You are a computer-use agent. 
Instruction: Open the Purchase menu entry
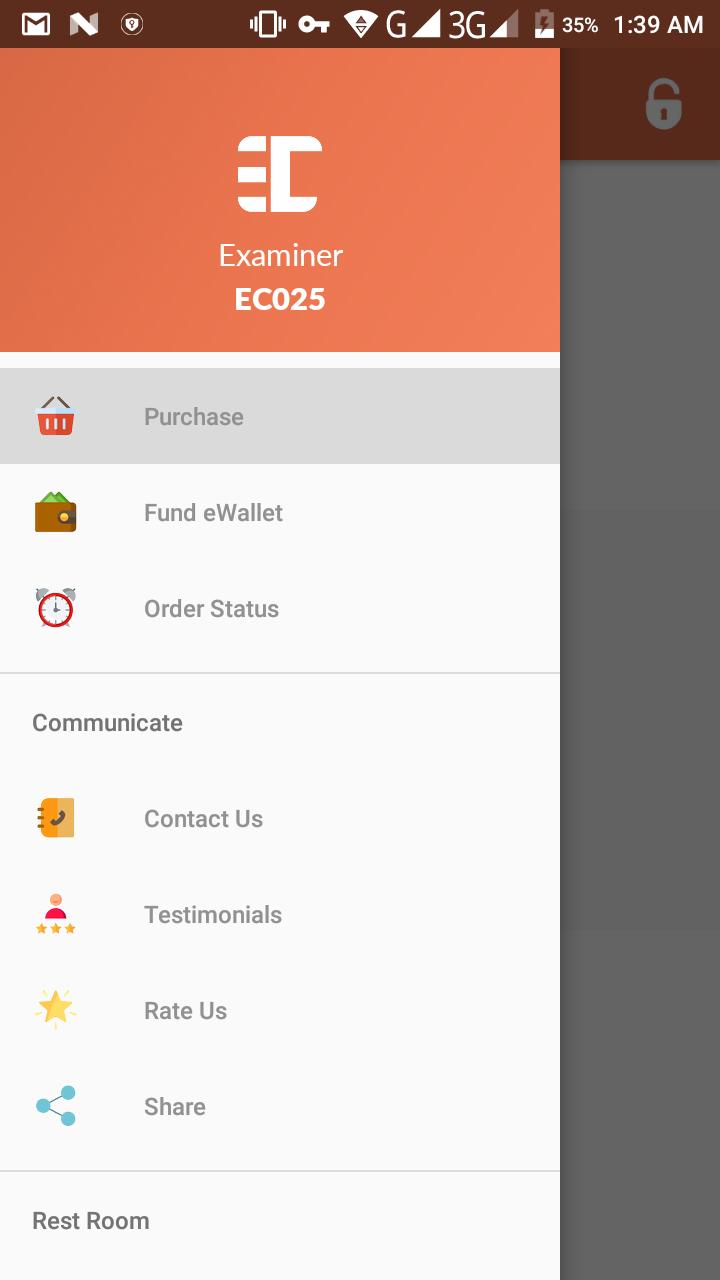point(280,416)
